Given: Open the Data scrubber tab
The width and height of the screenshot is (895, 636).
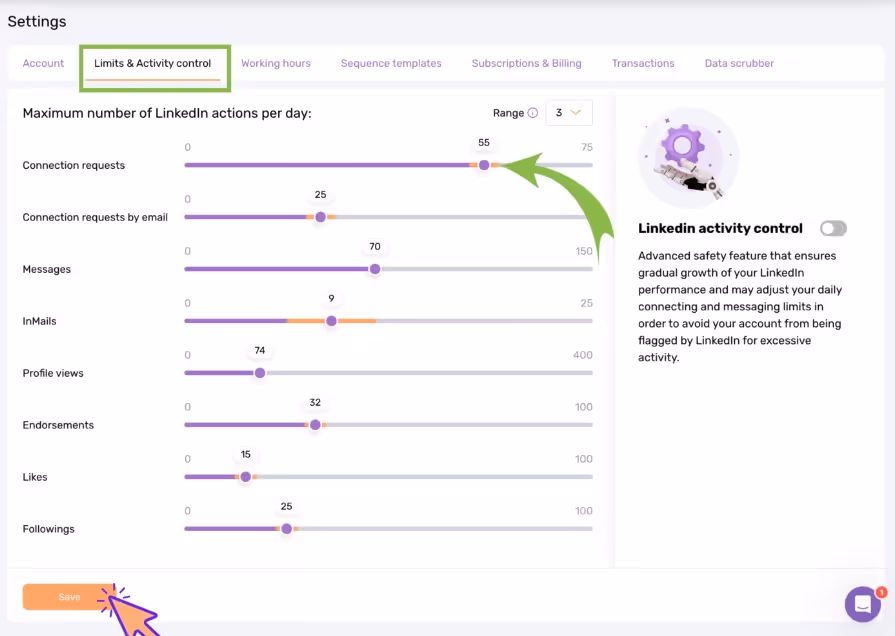Looking at the screenshot, I should pos(739,63).
